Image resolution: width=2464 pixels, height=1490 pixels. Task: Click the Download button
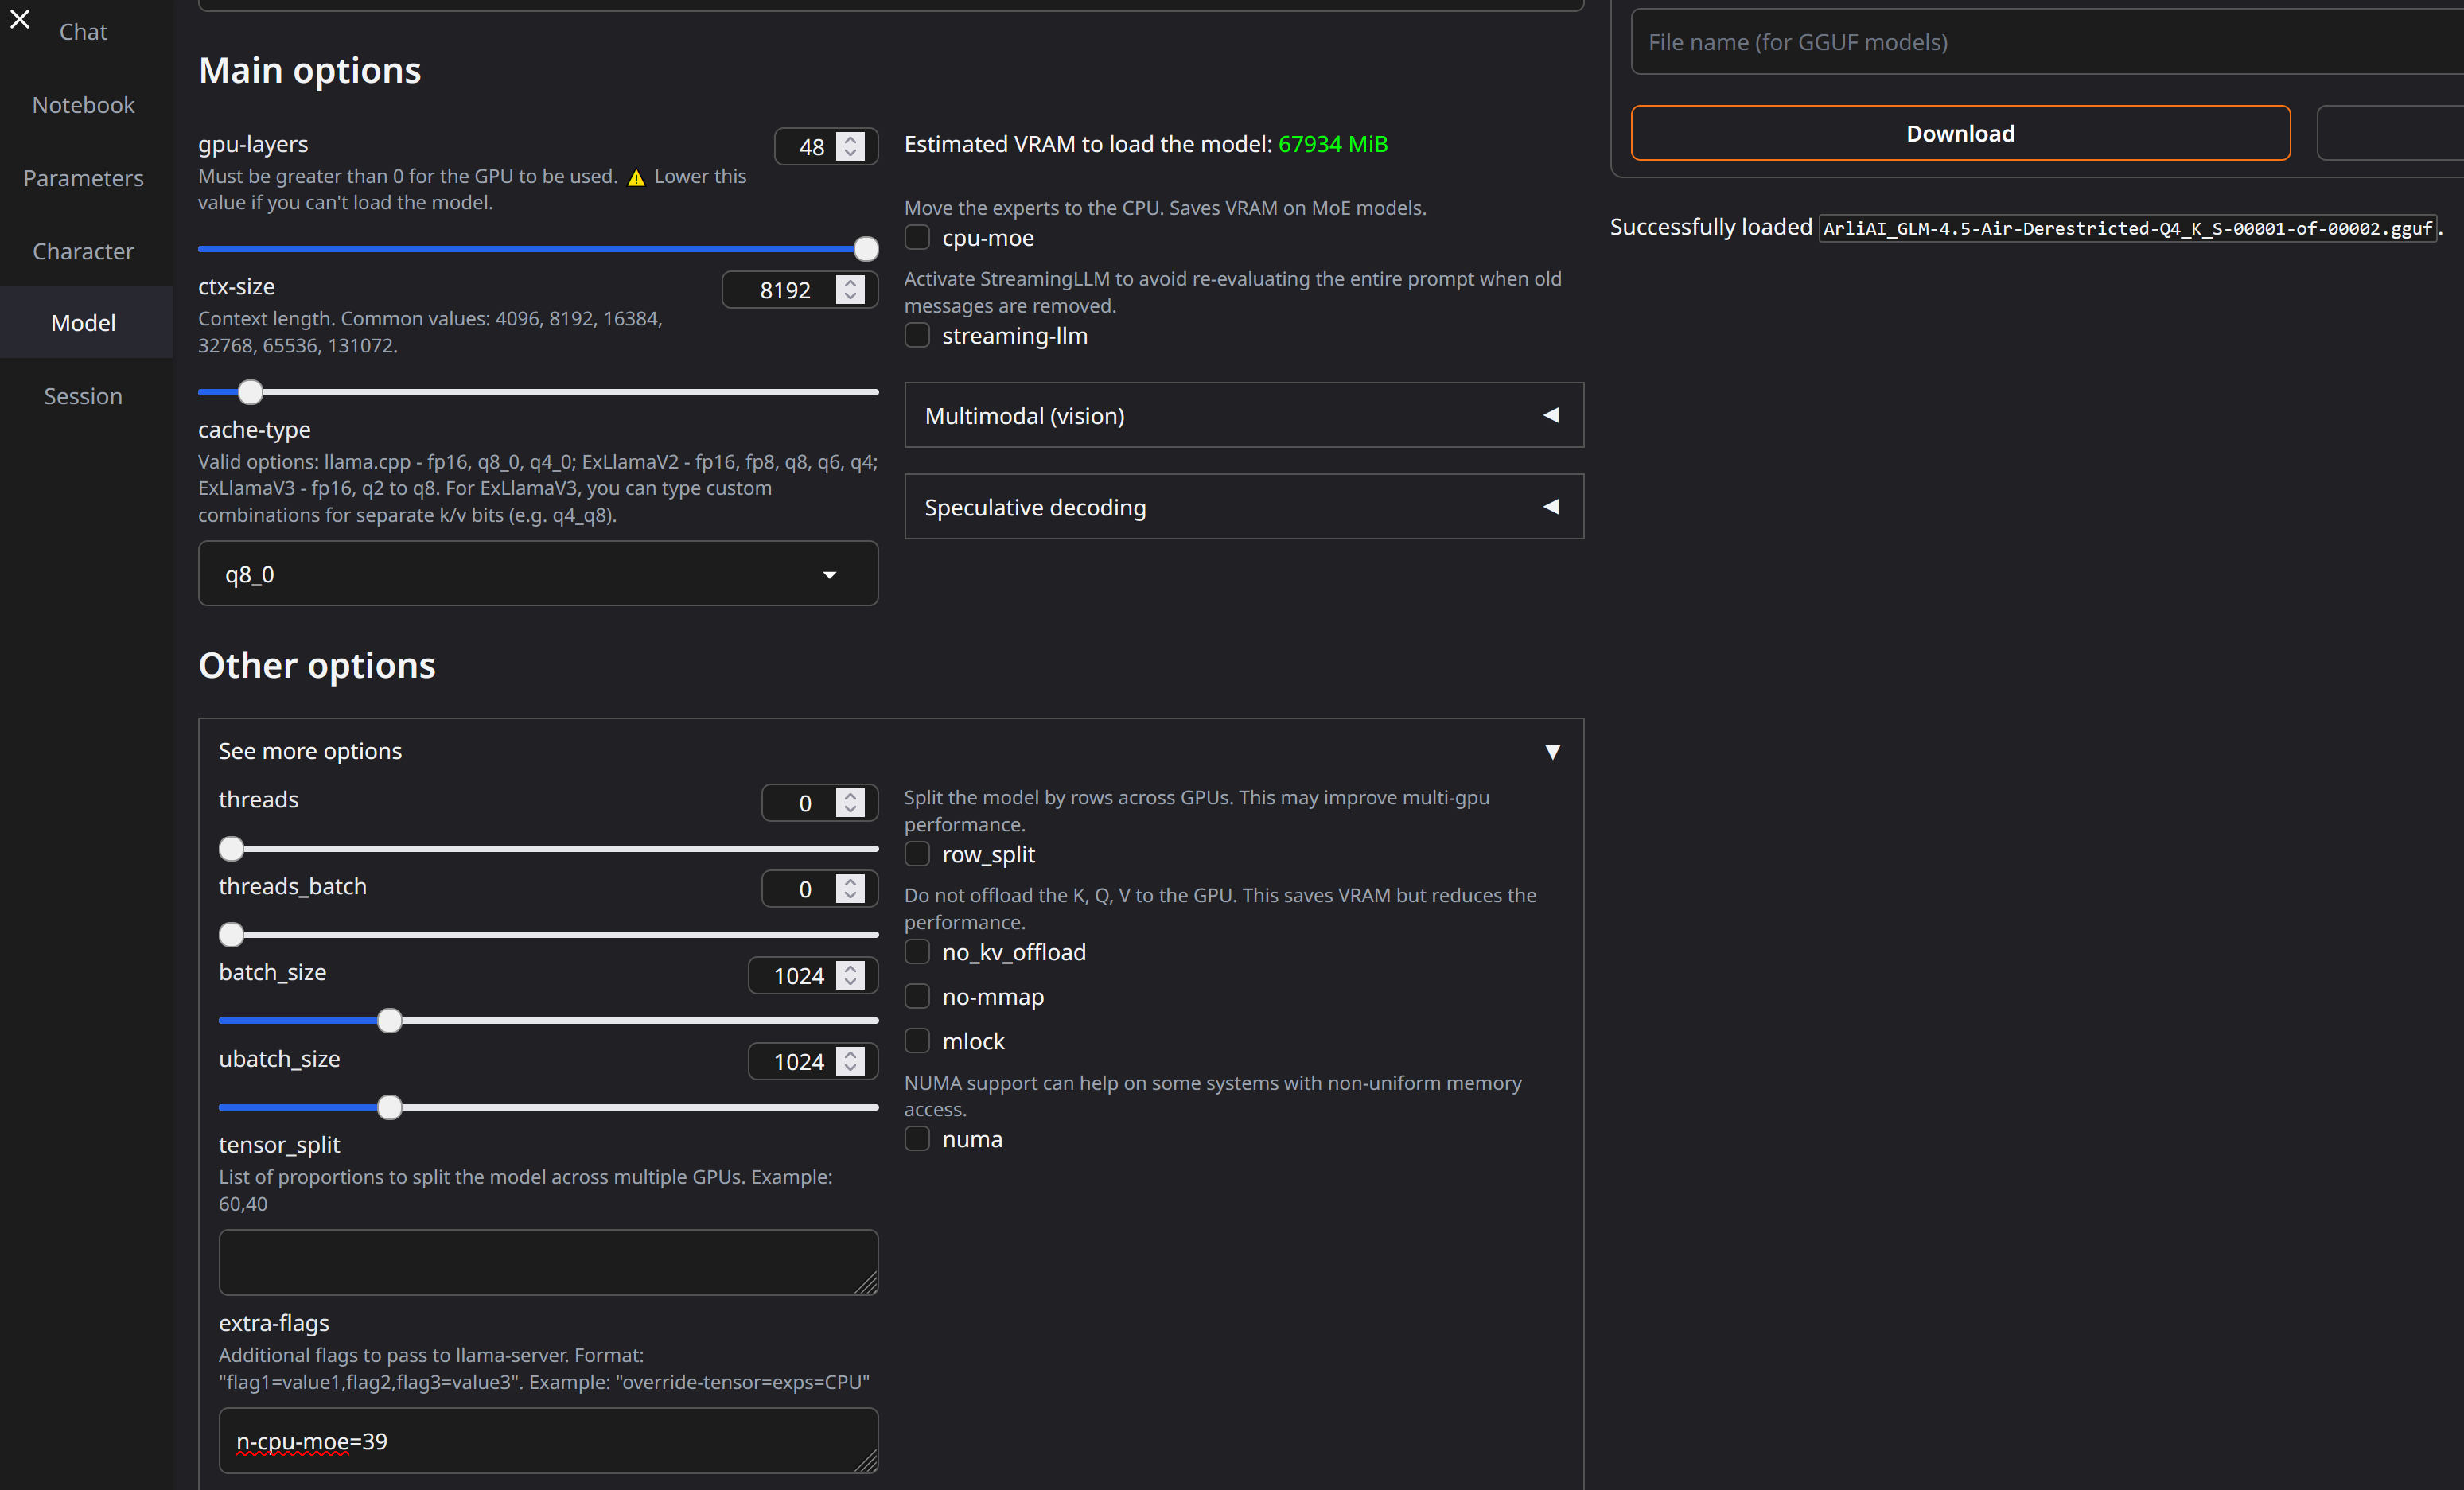click(x=1959, y=133)
